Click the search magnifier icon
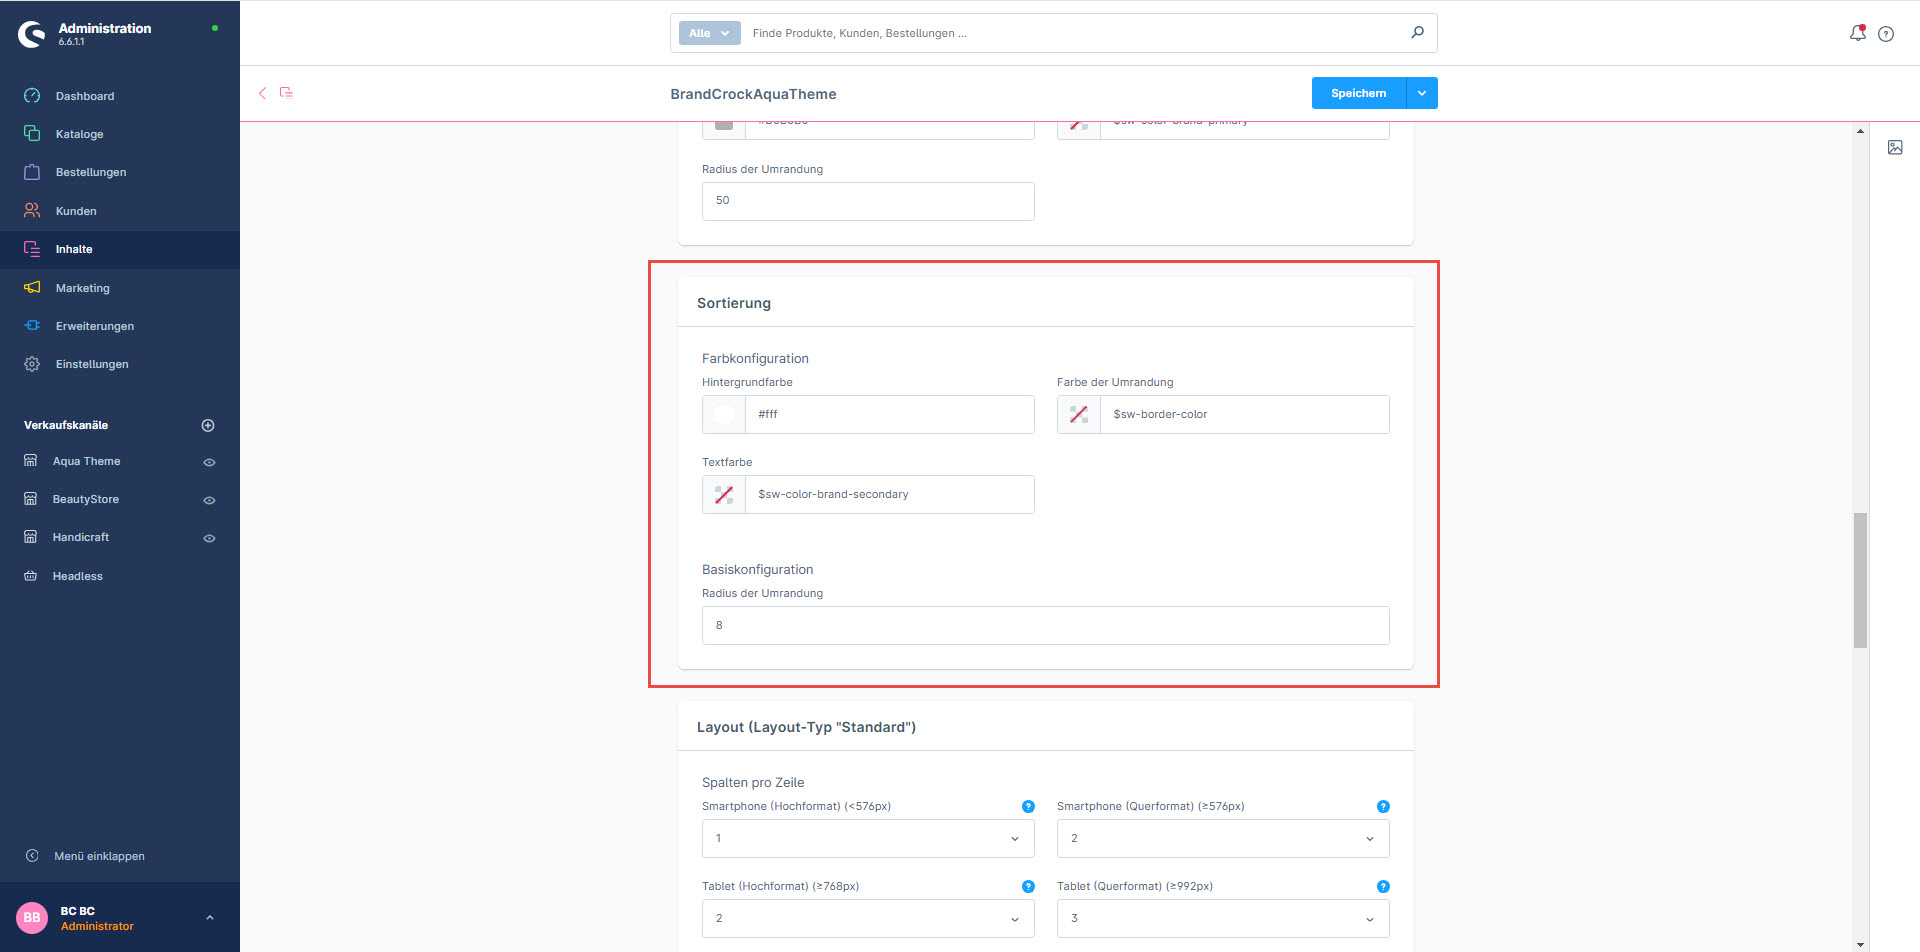The height and width of the screenshot is (952, 1920). pyautogui.click(x=1417, y=33)
